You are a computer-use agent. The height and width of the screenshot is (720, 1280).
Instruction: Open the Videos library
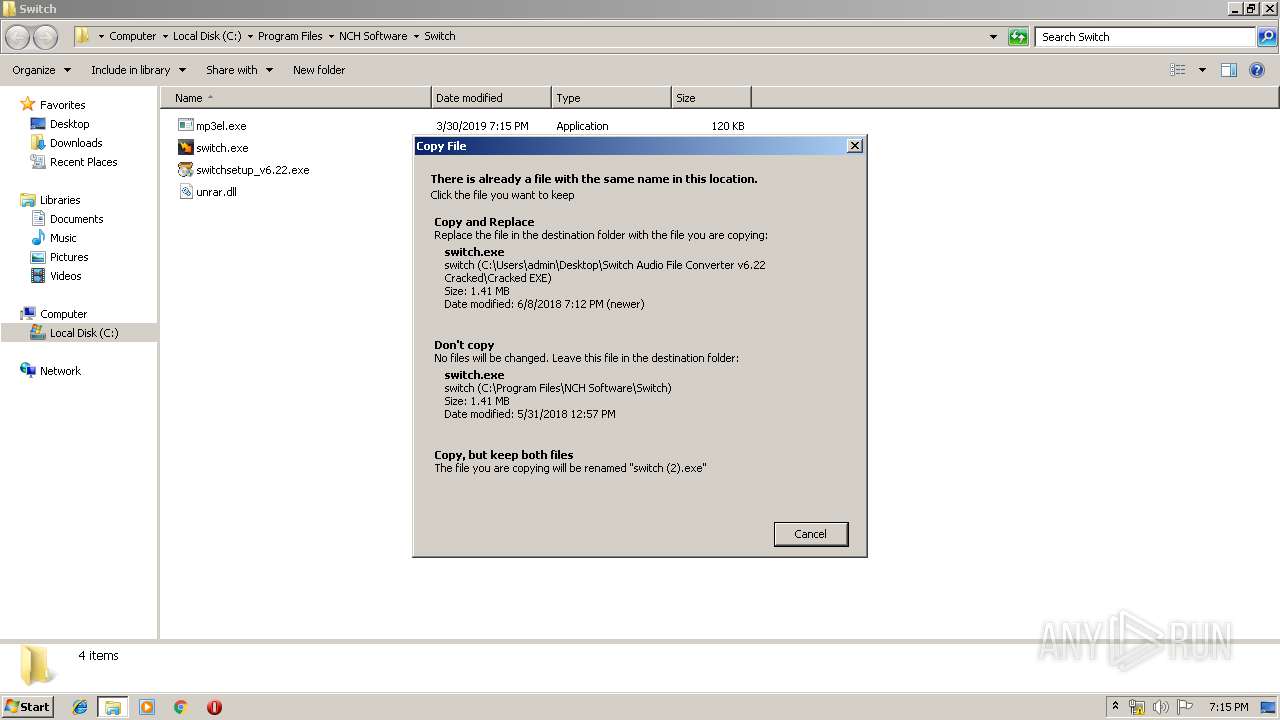pos(65,276)
